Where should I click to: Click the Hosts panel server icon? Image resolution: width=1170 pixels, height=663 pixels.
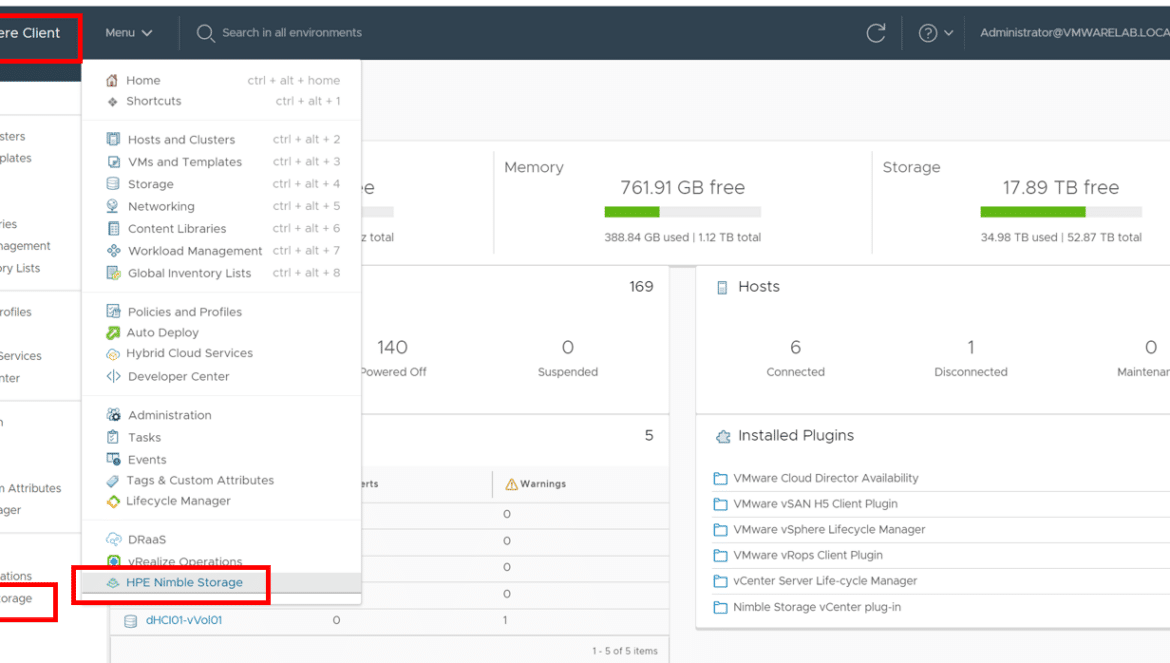click(x=722, y=288)
